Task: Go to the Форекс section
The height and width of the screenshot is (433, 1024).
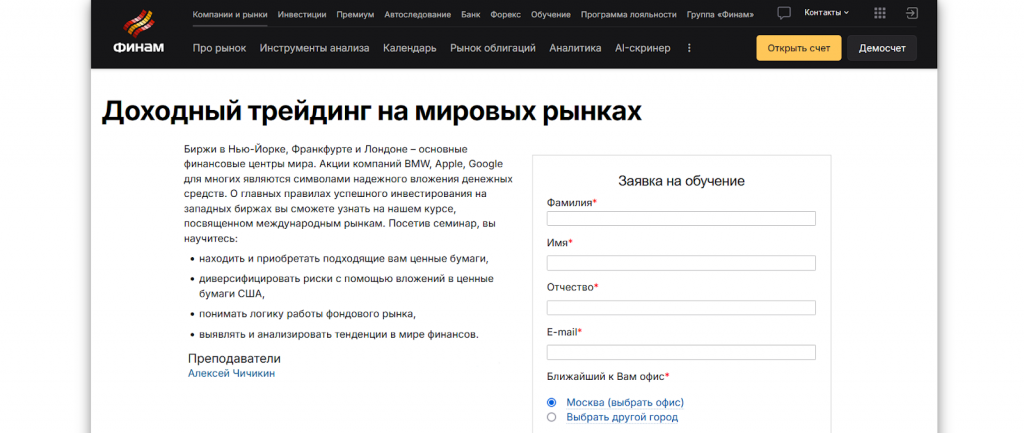Action: click(x=507, y=15)
